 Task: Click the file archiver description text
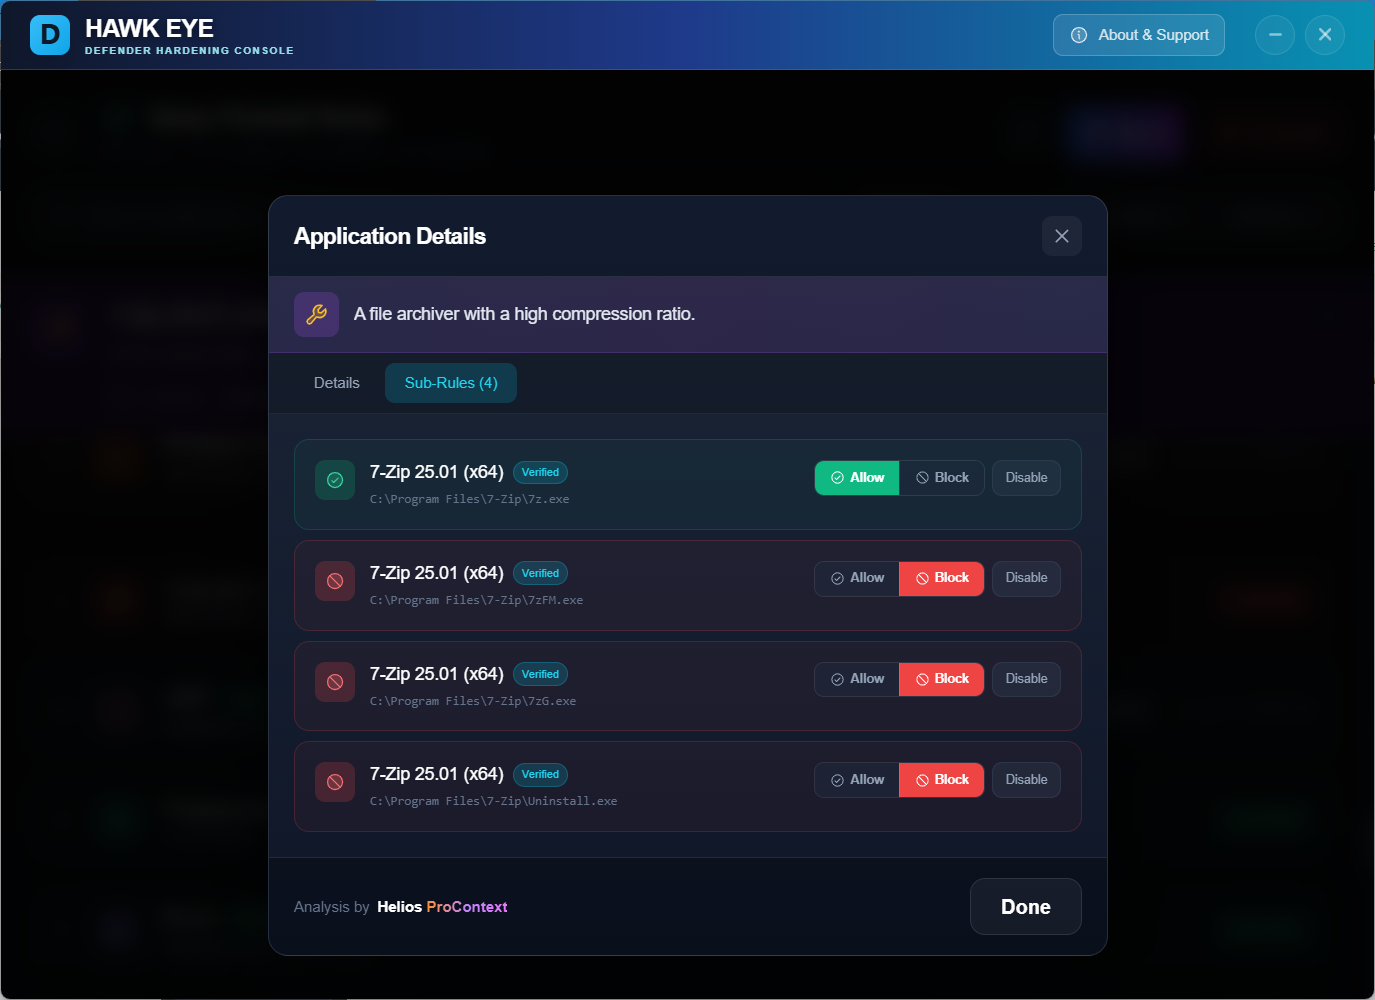point(524,314)
